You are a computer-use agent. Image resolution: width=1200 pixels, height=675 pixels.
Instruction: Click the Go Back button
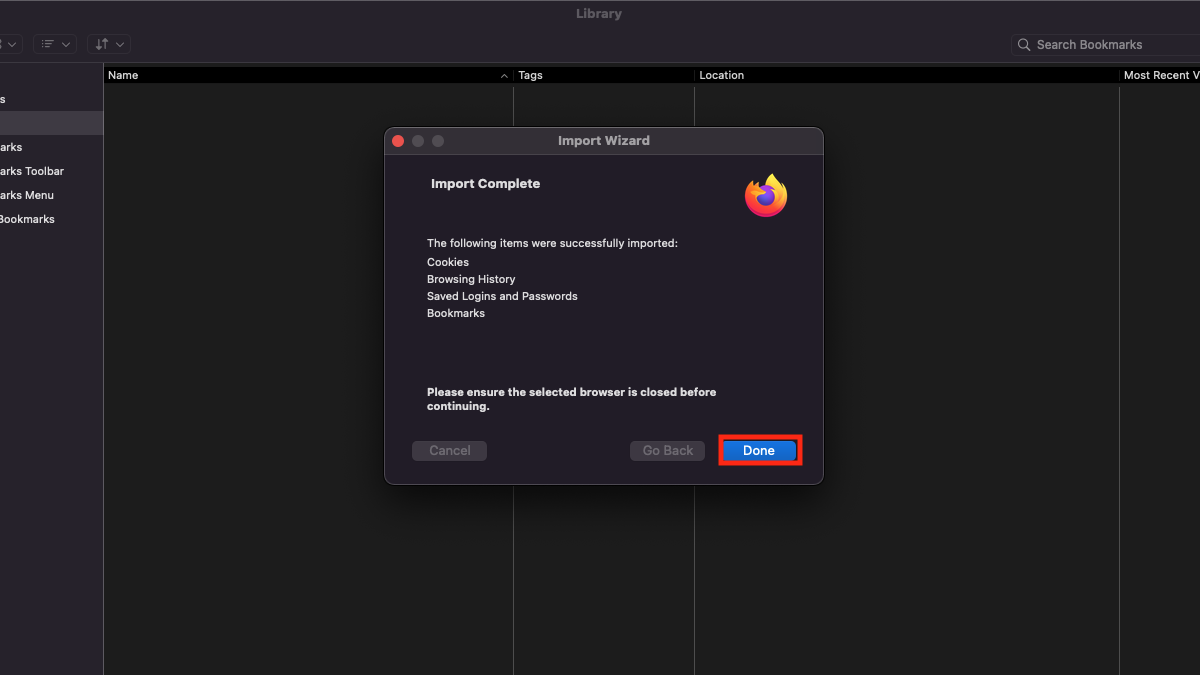pyautogui.click(x=667, y=451)
